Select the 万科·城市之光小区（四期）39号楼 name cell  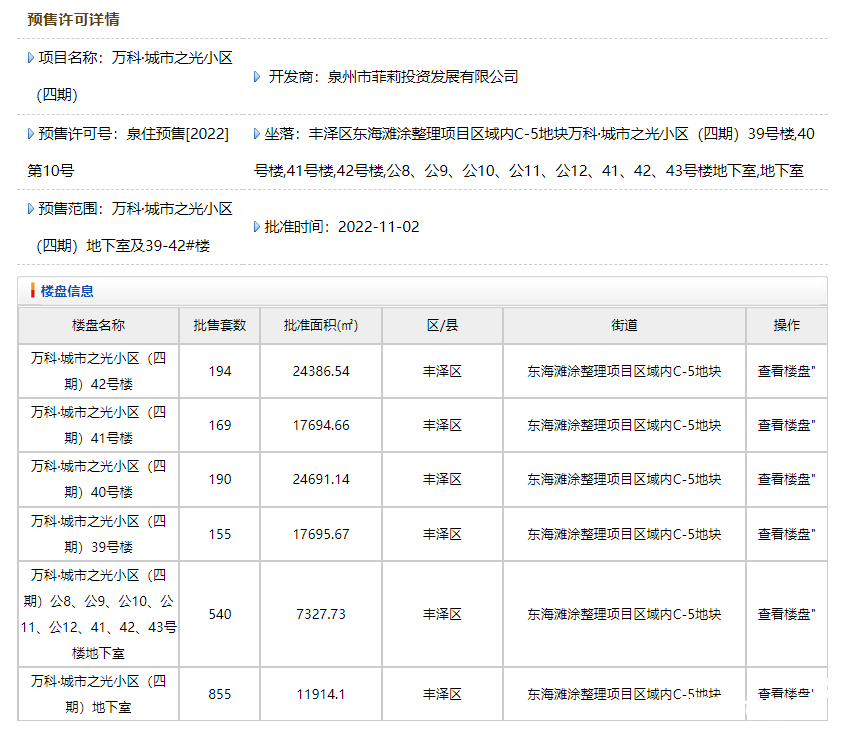[x=99, y=534]
